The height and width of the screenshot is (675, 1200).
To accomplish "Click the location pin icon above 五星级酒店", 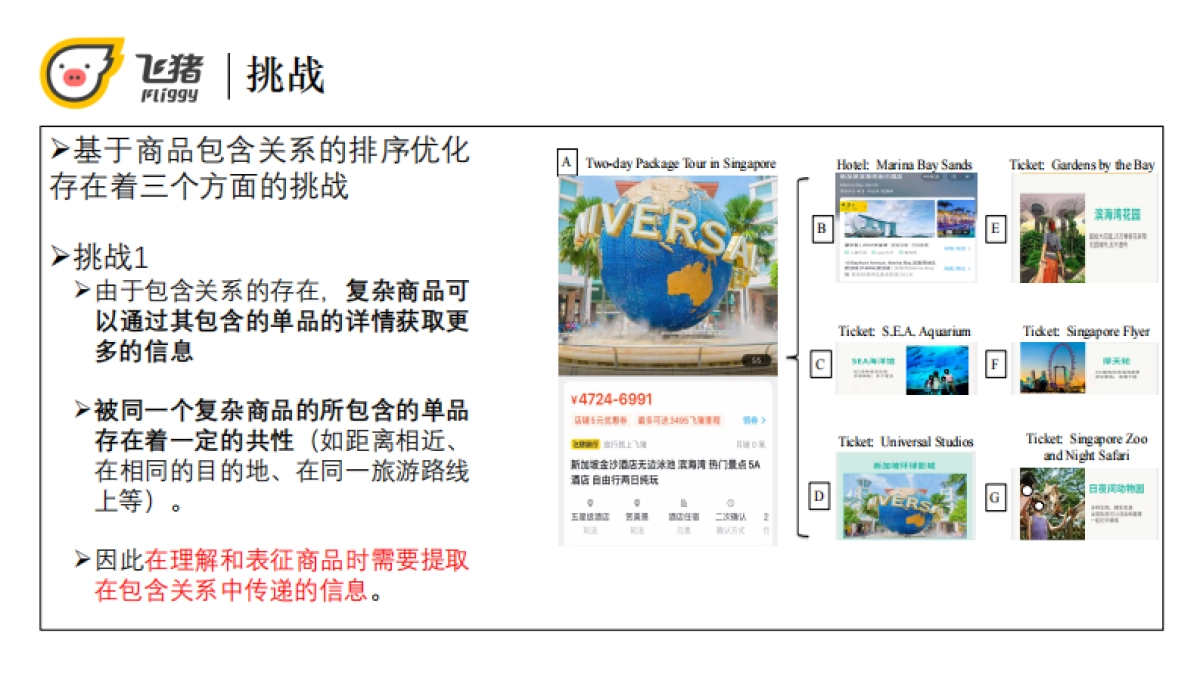I will tap(589, 503).
